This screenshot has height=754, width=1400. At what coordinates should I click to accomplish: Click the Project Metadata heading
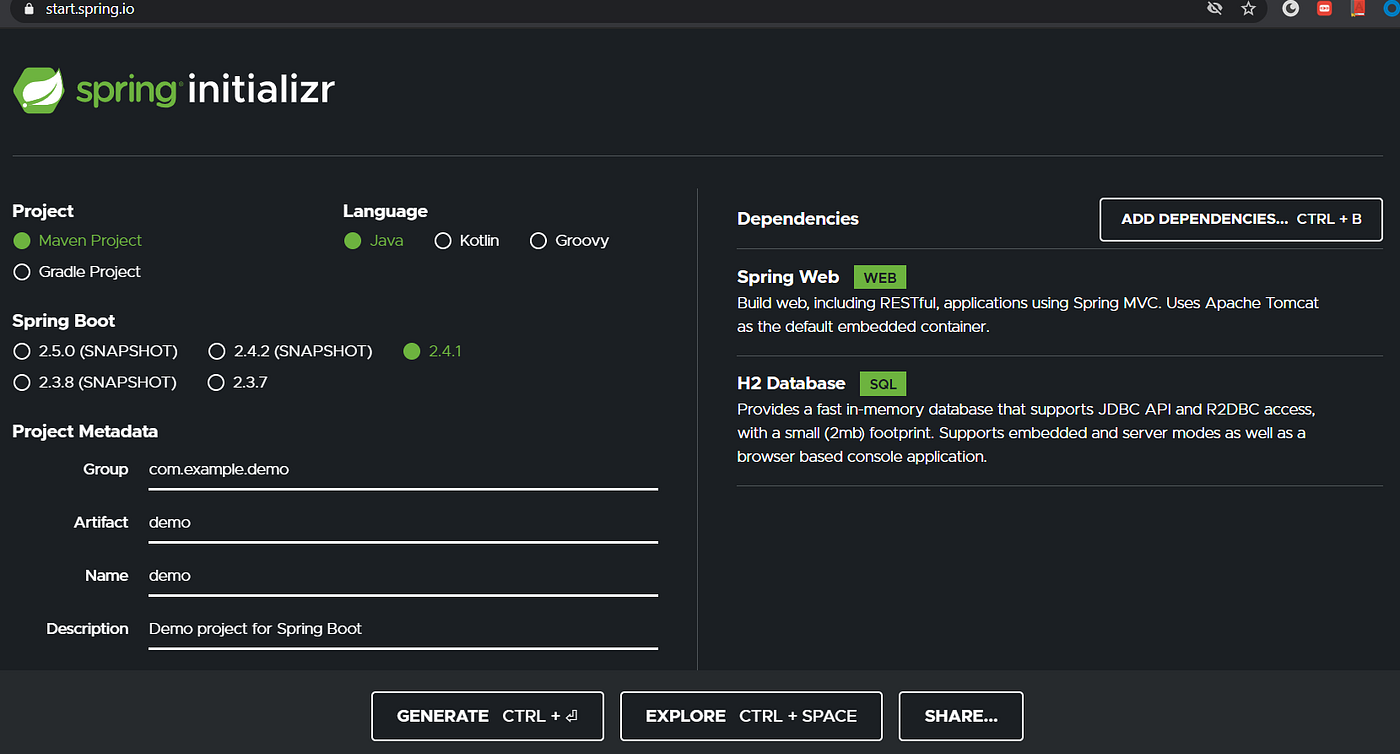point(85,431)
